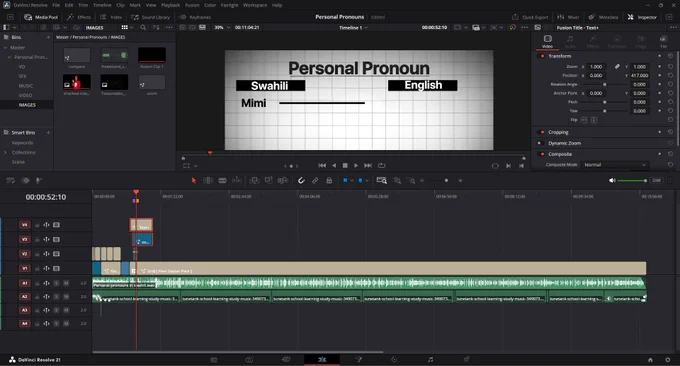The height and width of the screenshot is (366, 680).
Task: Open the media pool three-dot options
Action: pyautogui.click(x=169, y=27)
